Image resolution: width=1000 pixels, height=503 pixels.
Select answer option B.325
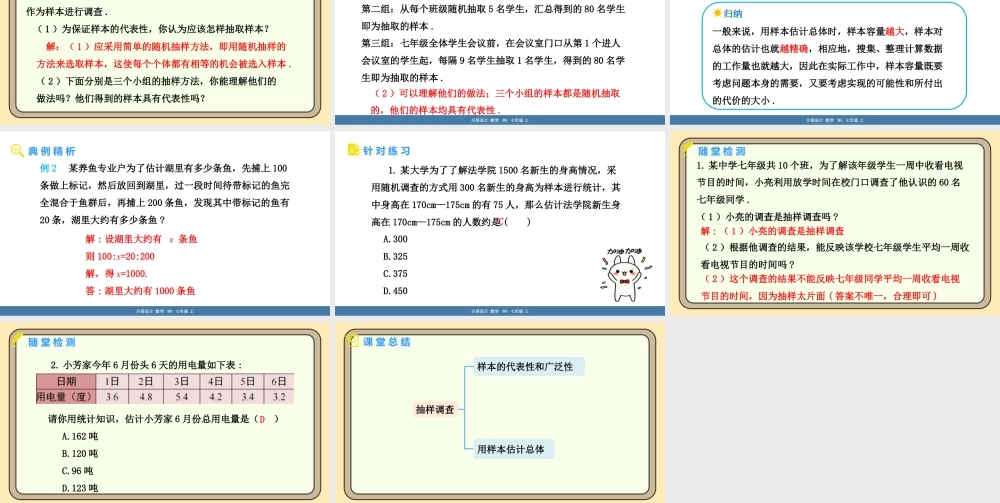click(395, 256)
